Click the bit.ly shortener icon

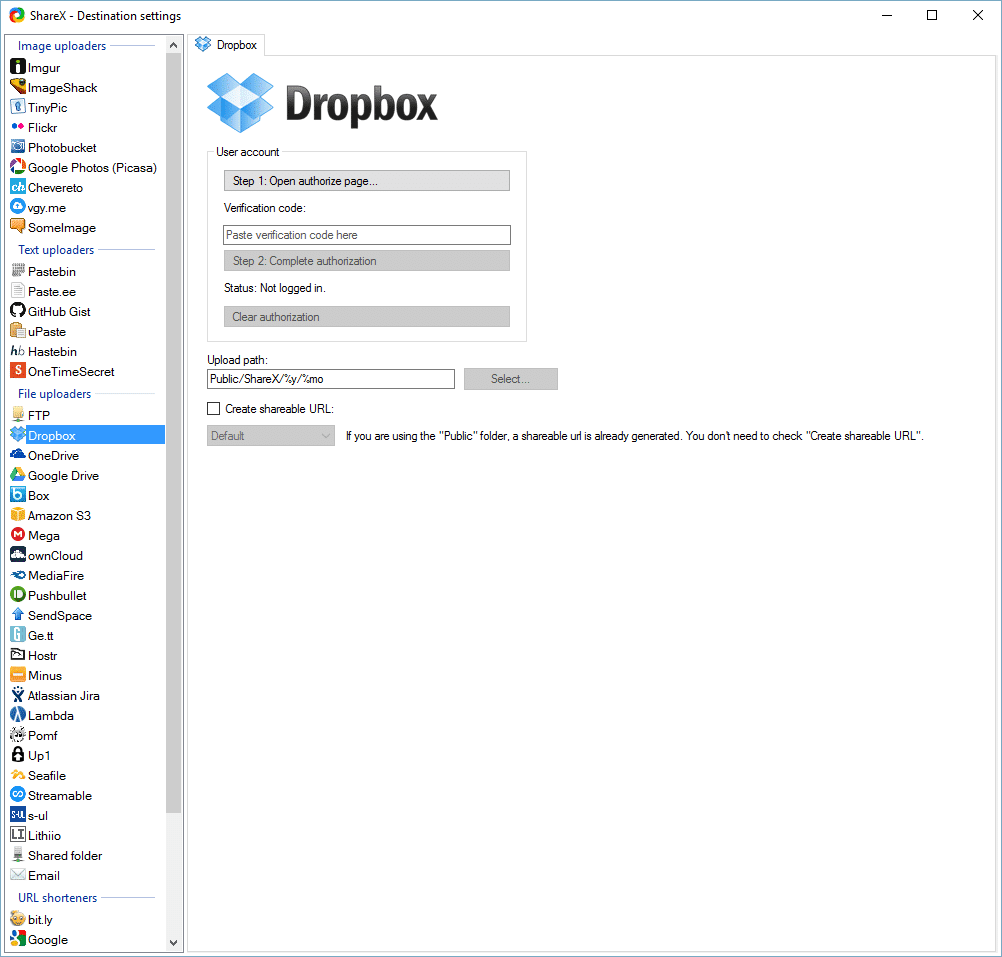(17, 918)
